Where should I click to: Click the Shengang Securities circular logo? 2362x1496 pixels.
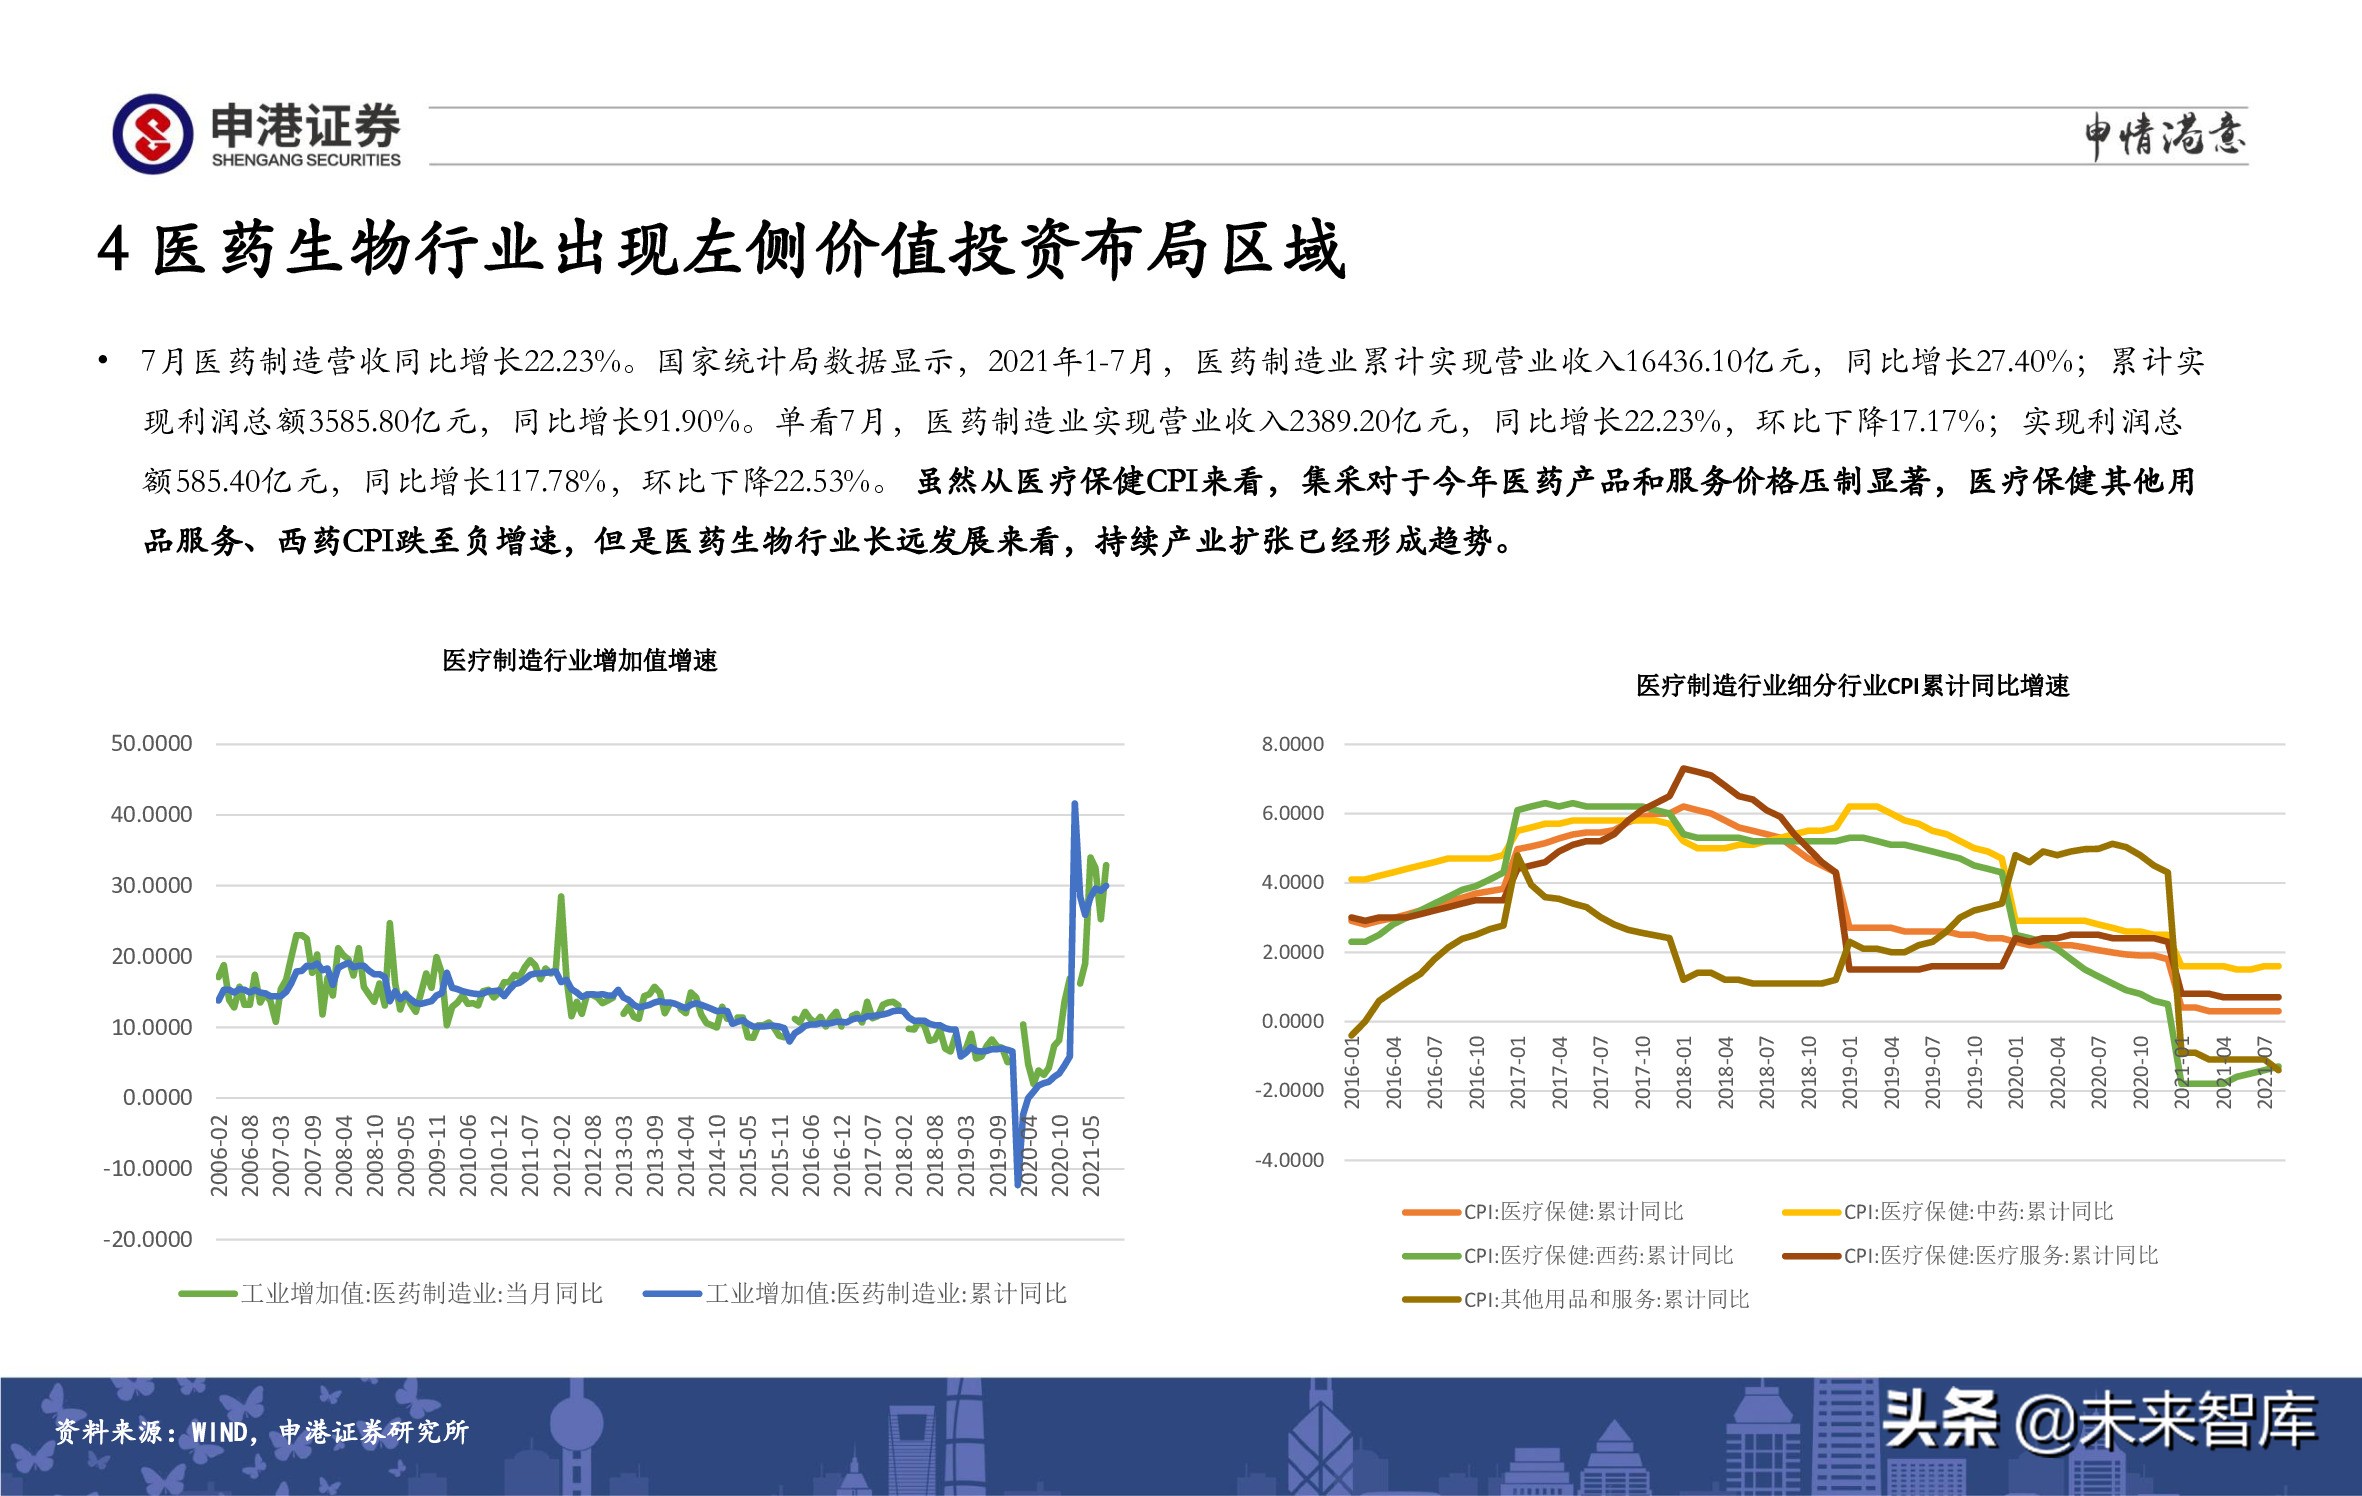[x=152, y=134]
